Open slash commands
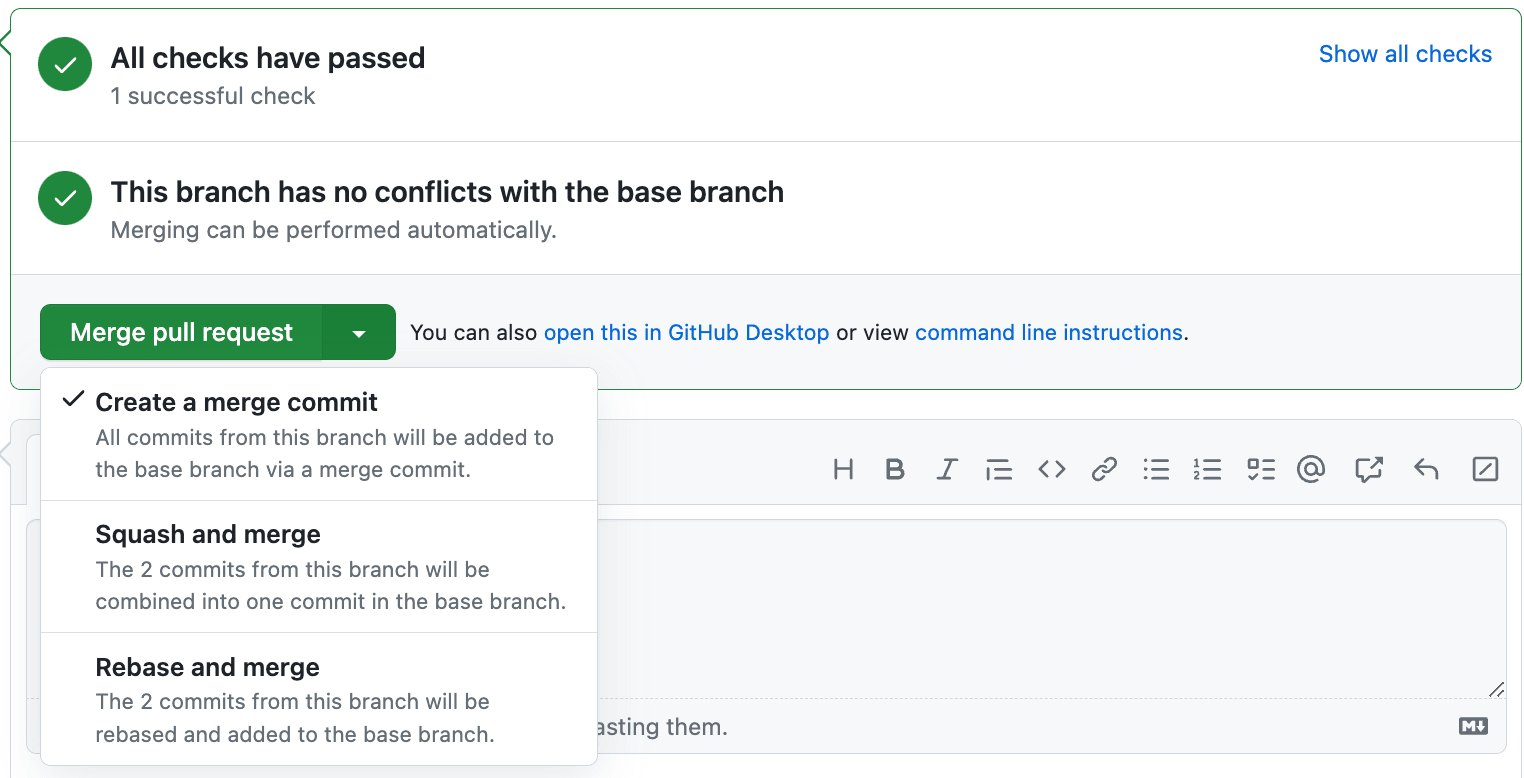The height and width of the screenshot is (778, 1524). click(1485, 469)
